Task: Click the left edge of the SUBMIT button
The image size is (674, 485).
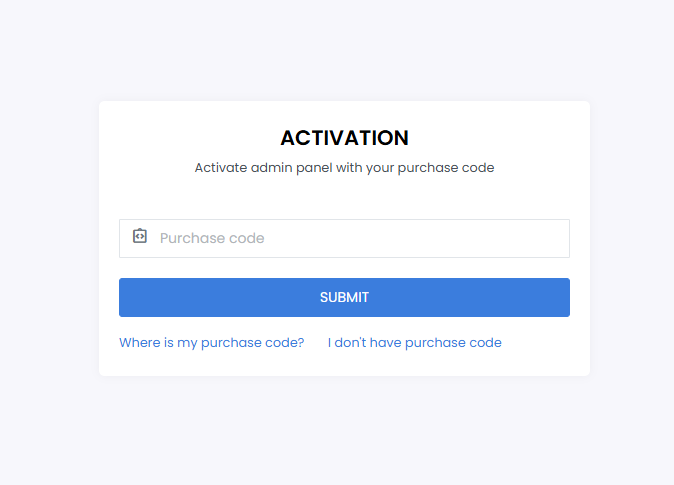Action: click(126, 298)
